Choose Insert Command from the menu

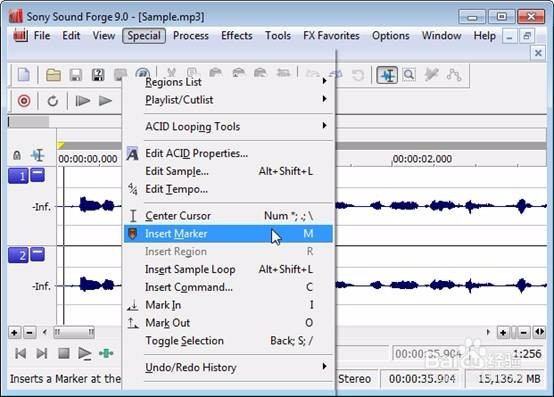(x=228, y=287)
